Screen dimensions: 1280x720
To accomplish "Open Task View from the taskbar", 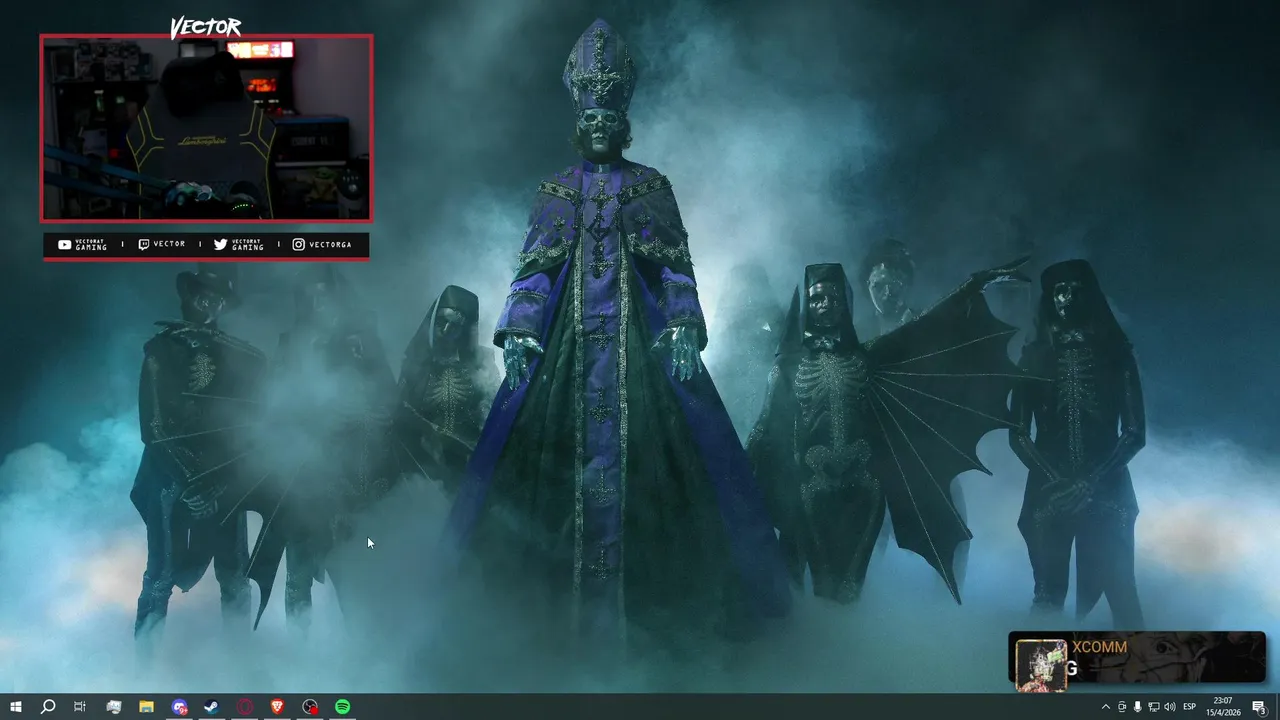I will (x=80, y=707).
